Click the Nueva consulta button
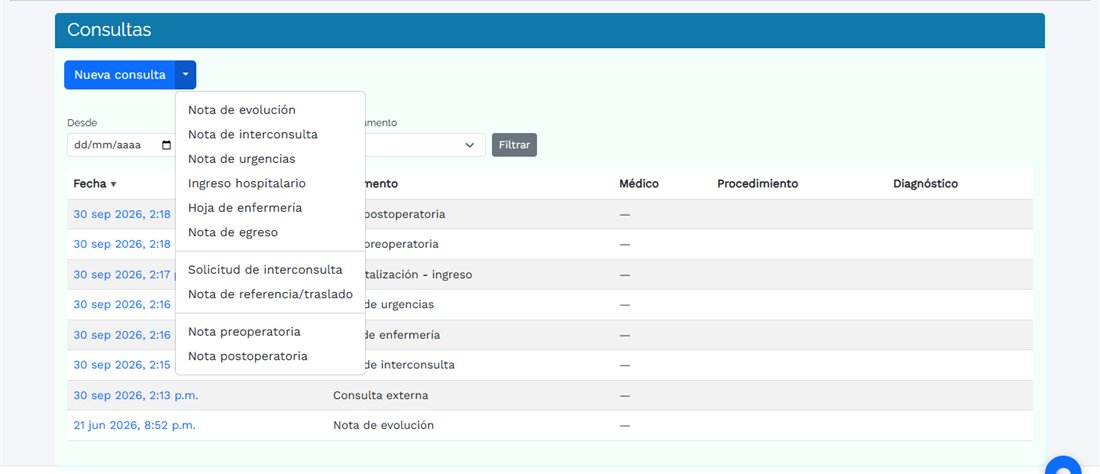1100x474 pixels. (x=120, y=75)
